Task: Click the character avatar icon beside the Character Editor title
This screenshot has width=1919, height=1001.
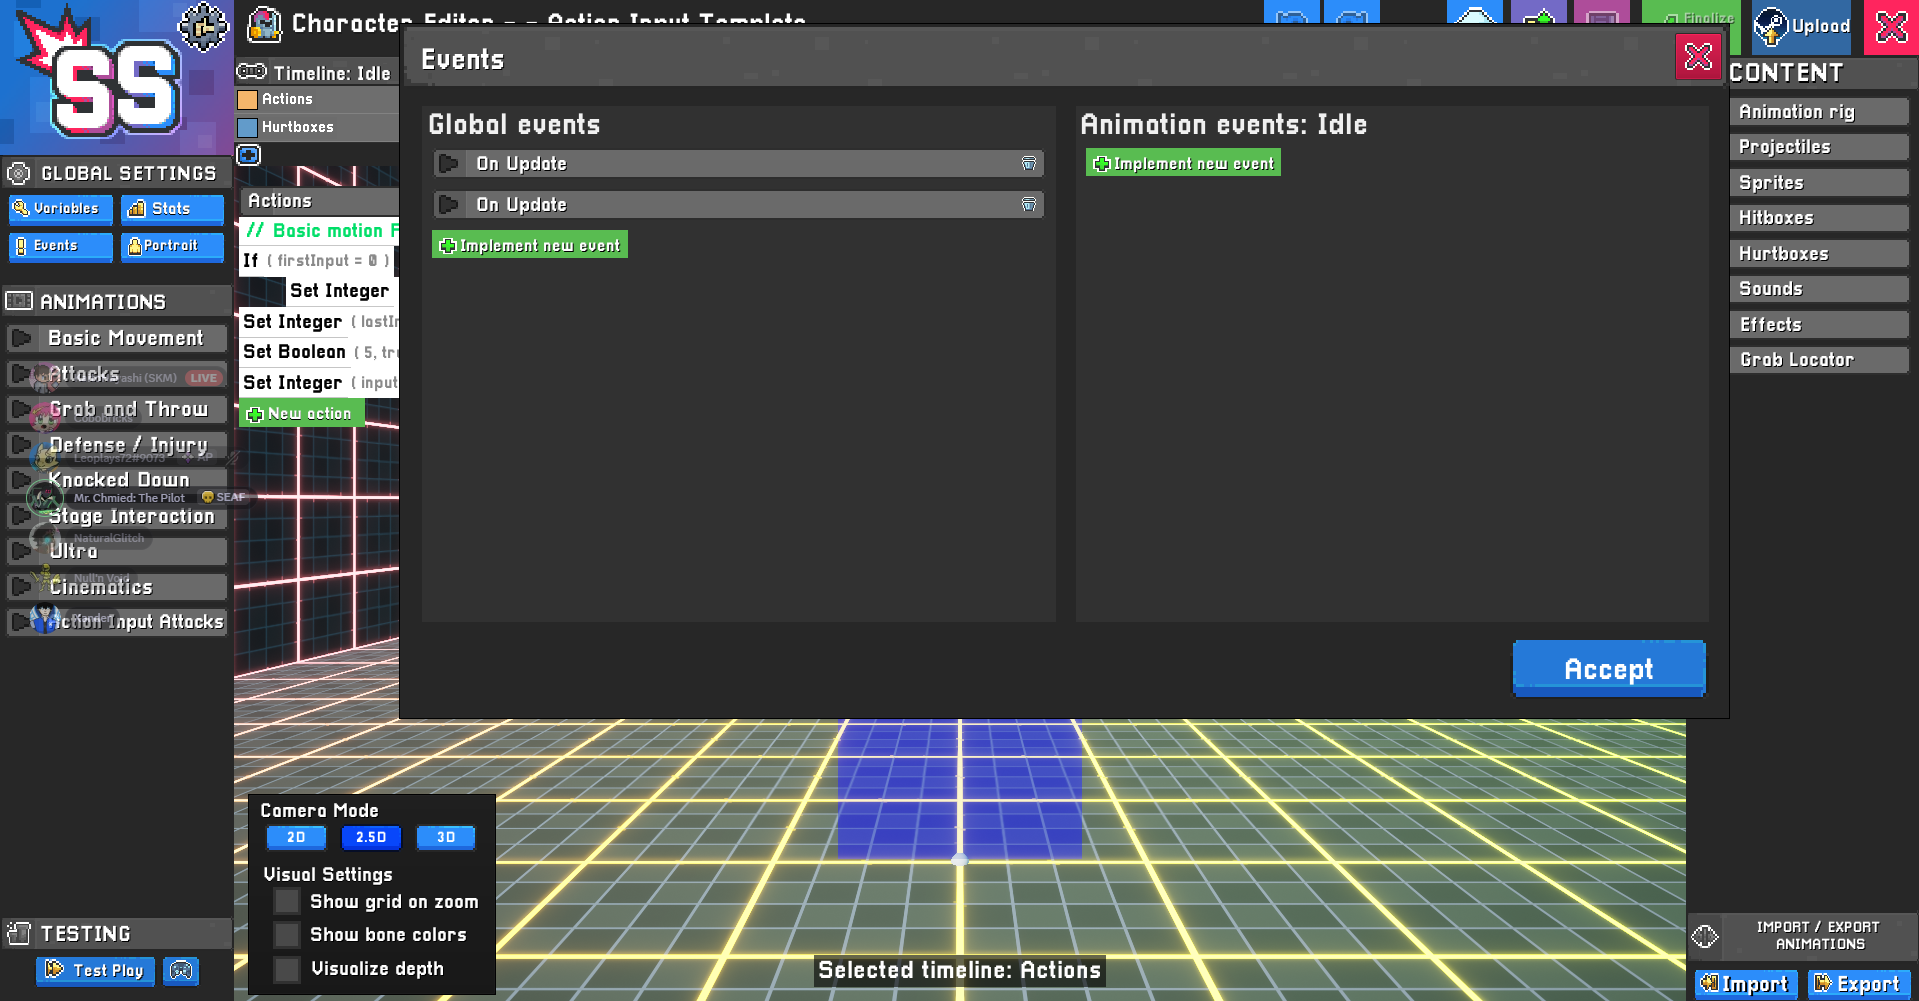Action: click(x=264, y=24)
